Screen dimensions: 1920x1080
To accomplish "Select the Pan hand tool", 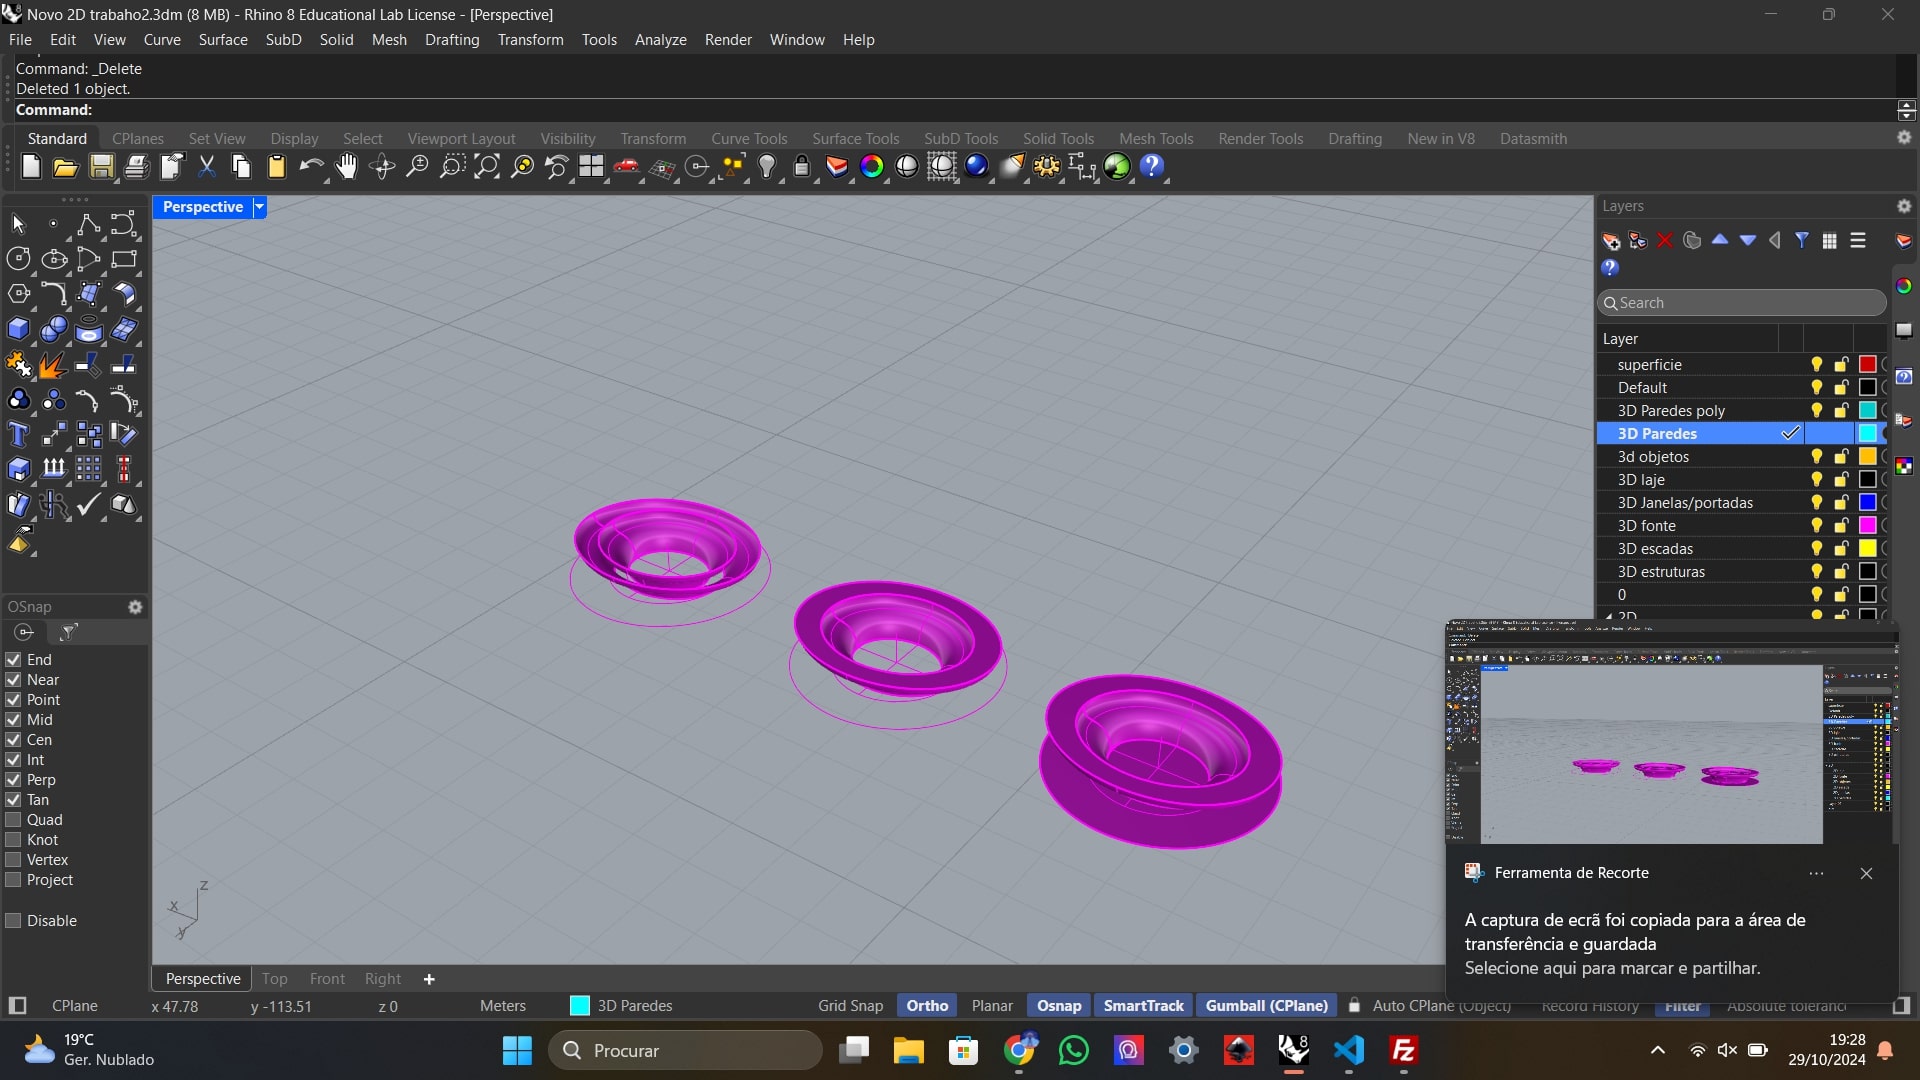I will (346, 167).
